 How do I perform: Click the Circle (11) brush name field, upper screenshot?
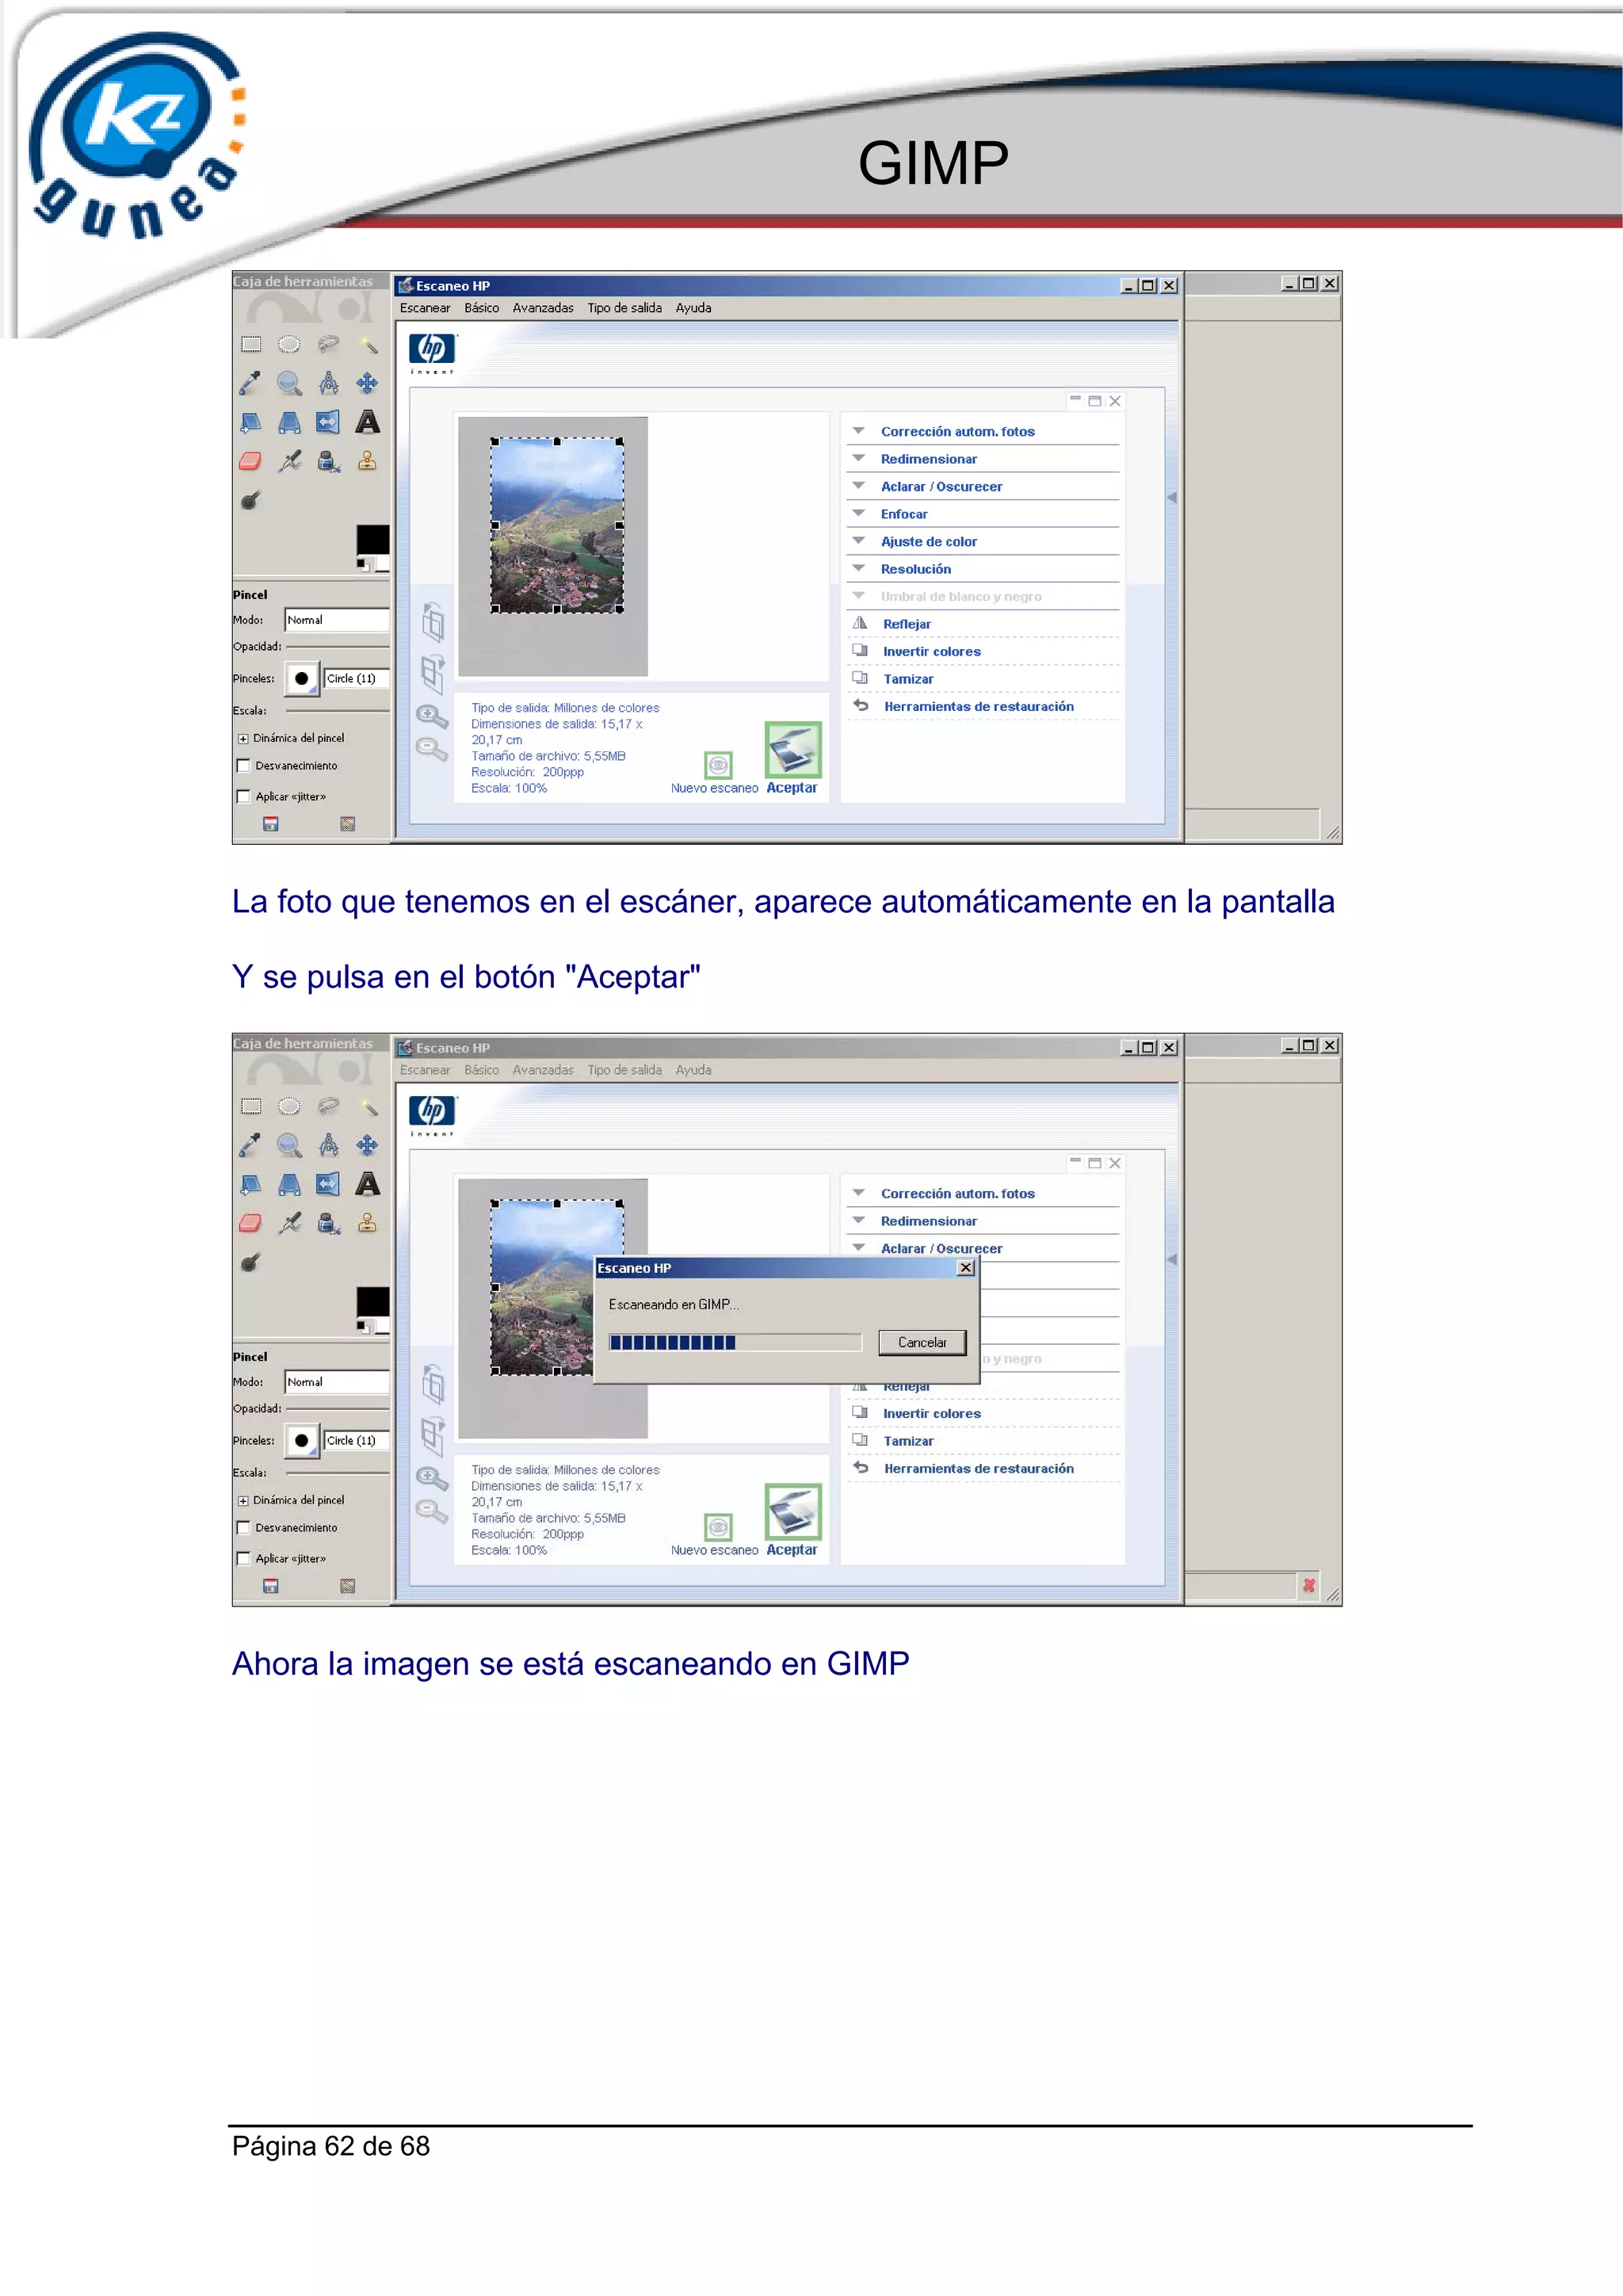(357, 679)
